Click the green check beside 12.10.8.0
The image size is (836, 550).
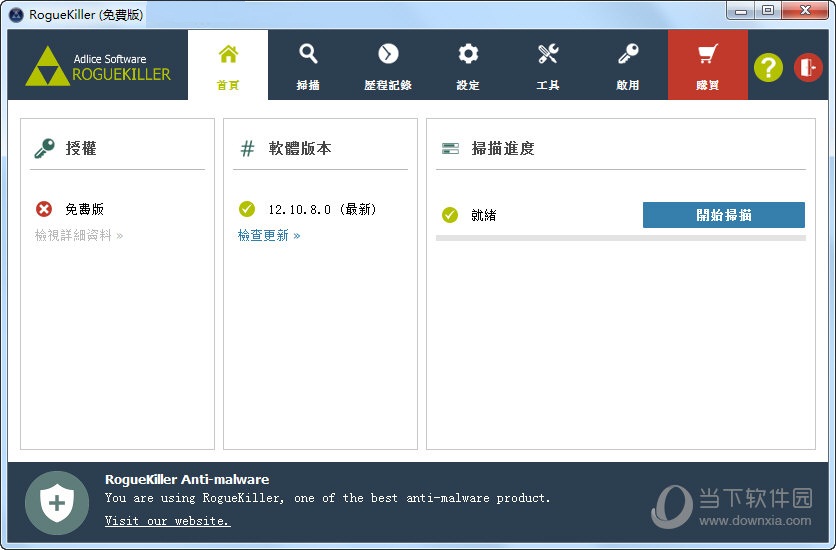point(247,209)
